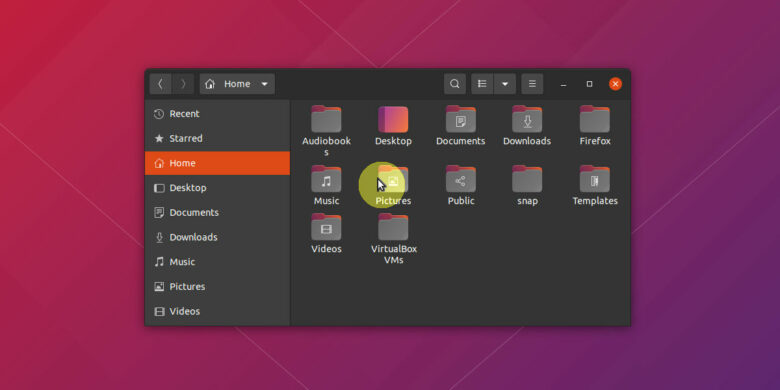
Task: Select the Audiobooks folder icon
Action: tap(326, 119)
